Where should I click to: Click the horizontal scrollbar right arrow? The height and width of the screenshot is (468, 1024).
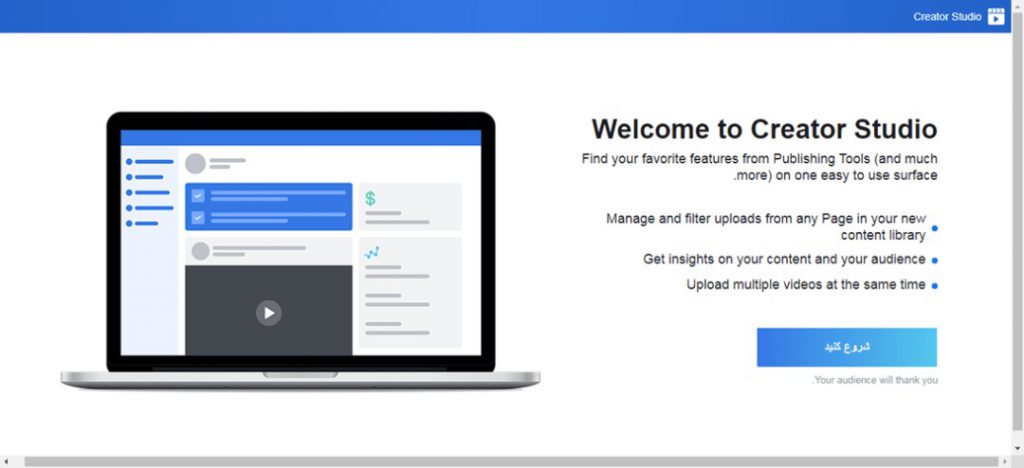click(1005, 462)
